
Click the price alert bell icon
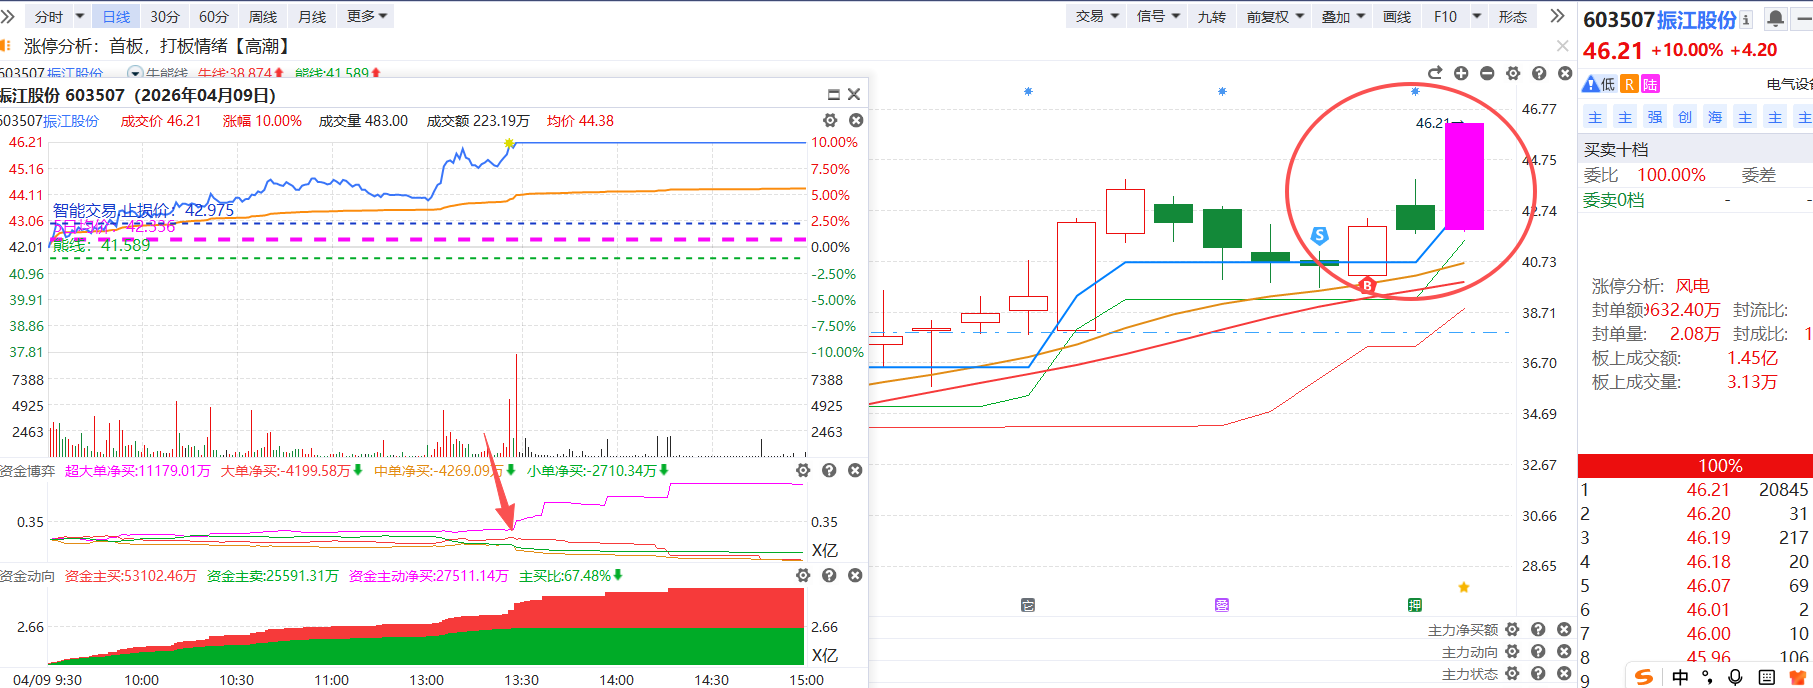(1775, 19)
